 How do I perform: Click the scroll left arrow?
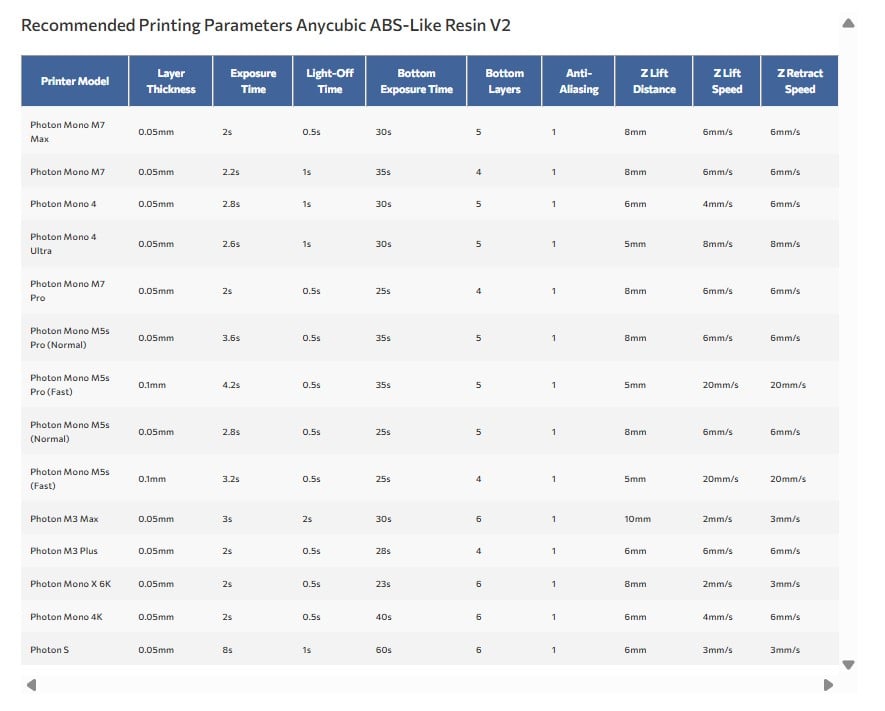(x=31, y=685)
